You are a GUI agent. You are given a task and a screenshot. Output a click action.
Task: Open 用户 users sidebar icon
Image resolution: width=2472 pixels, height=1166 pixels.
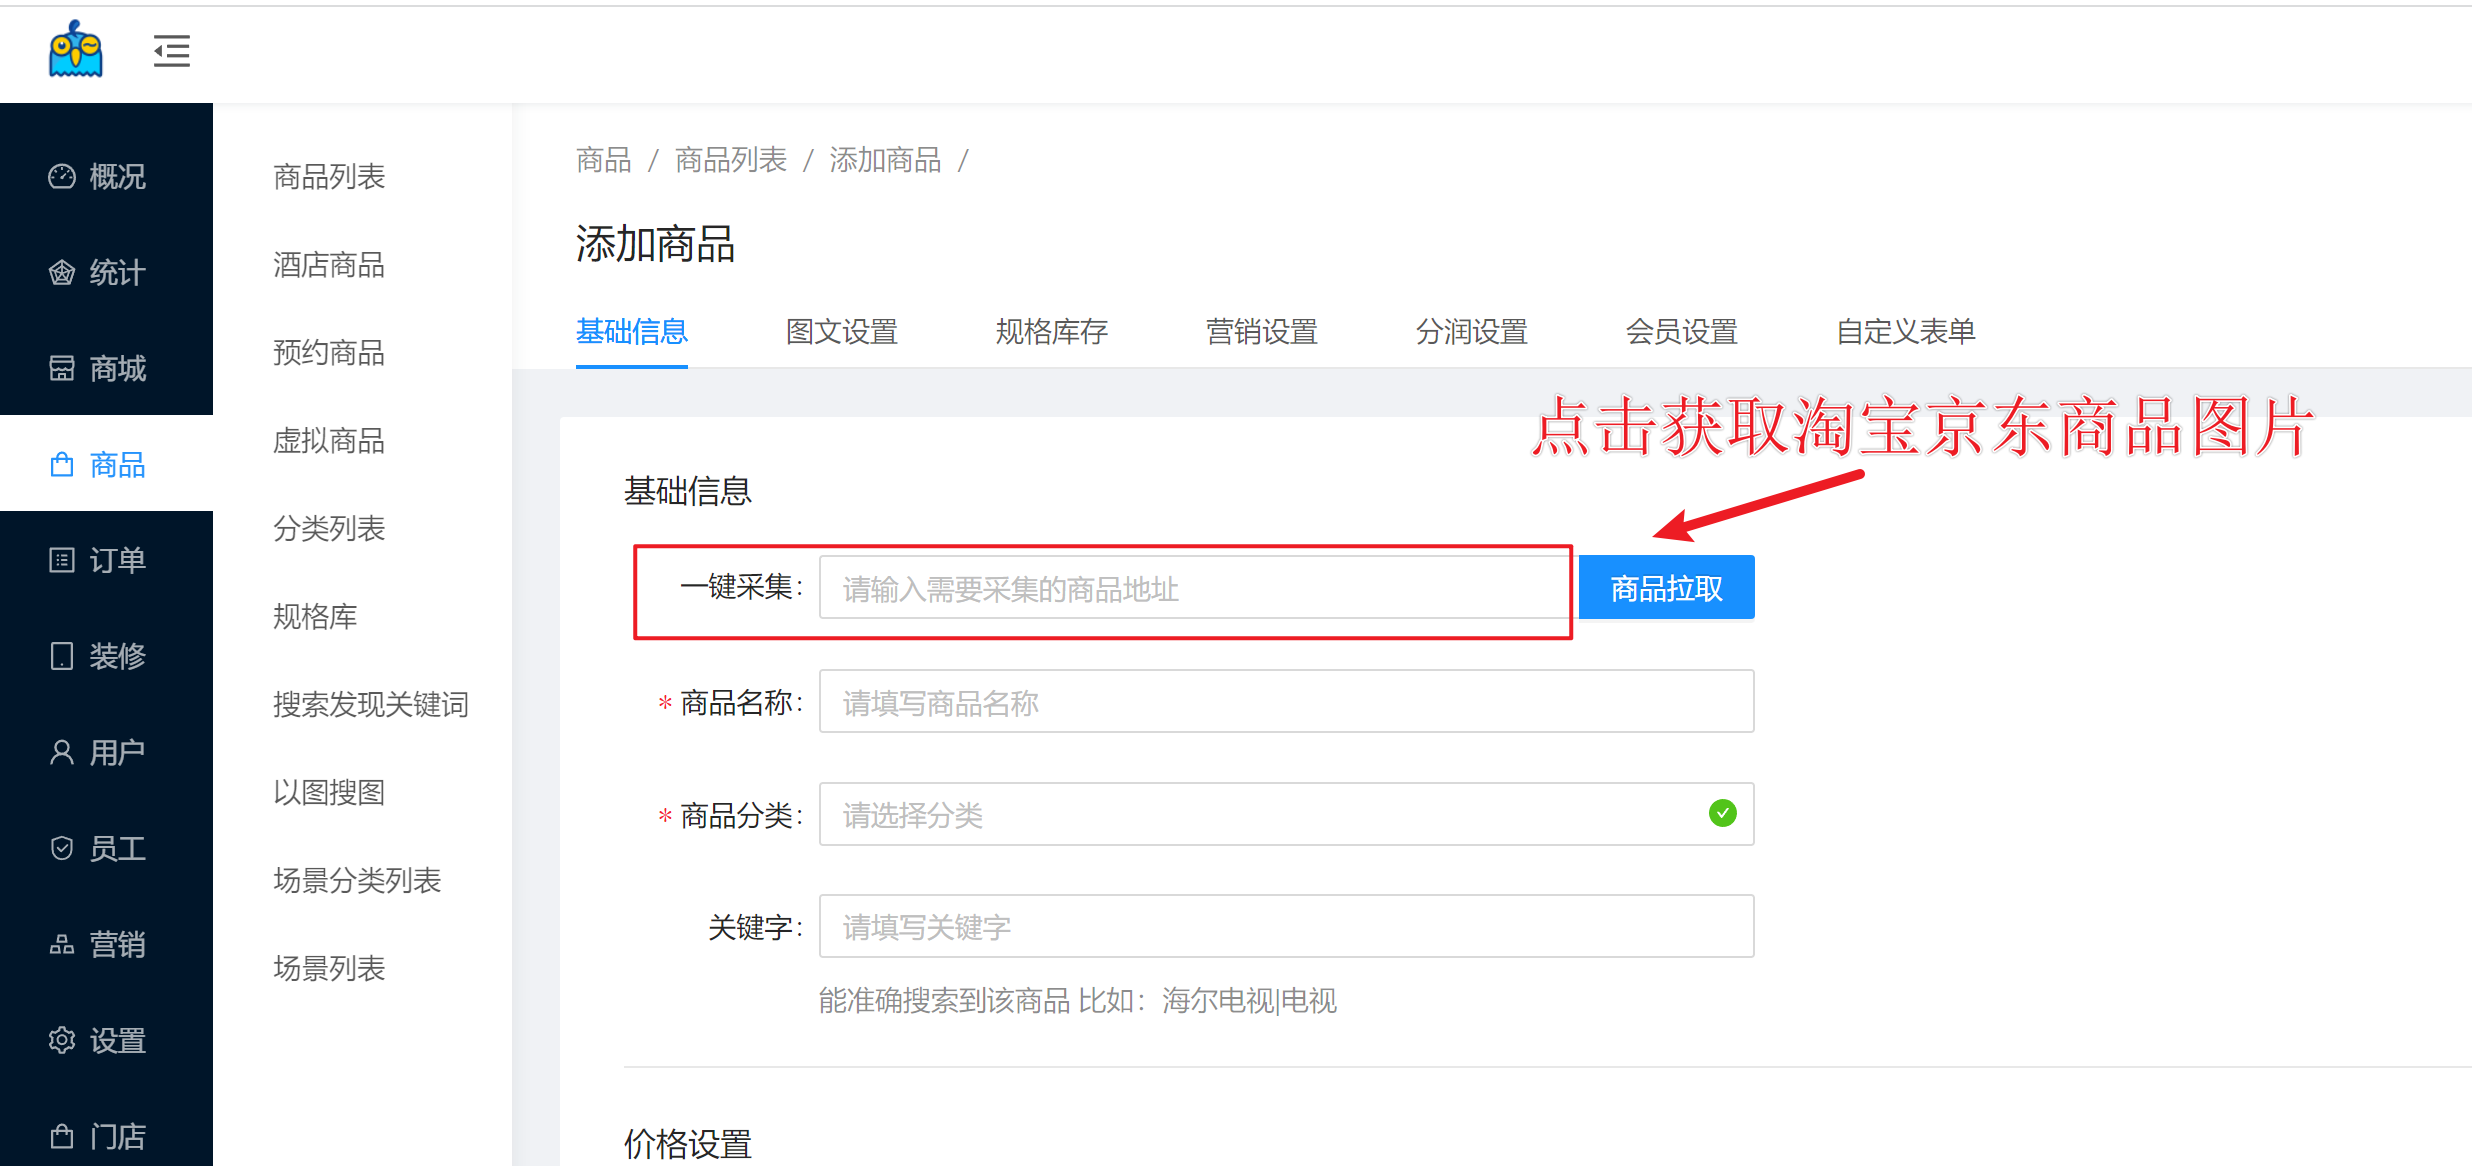(x=62, y=752)
